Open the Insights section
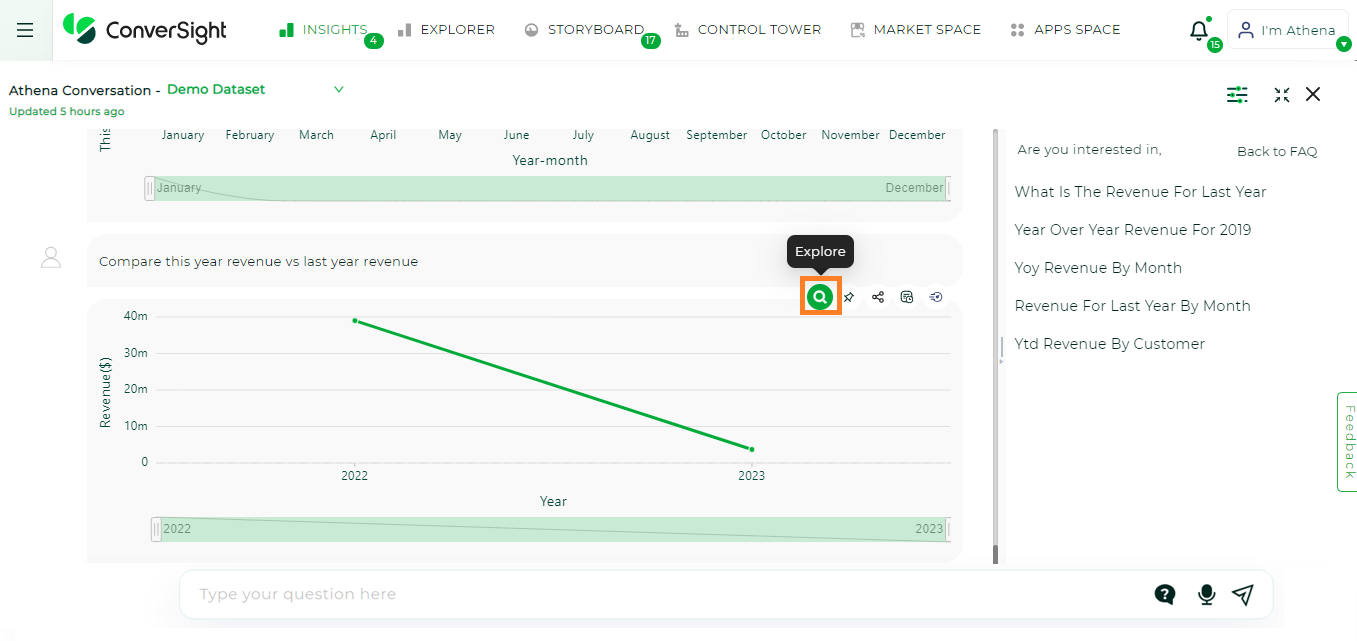 323,30
